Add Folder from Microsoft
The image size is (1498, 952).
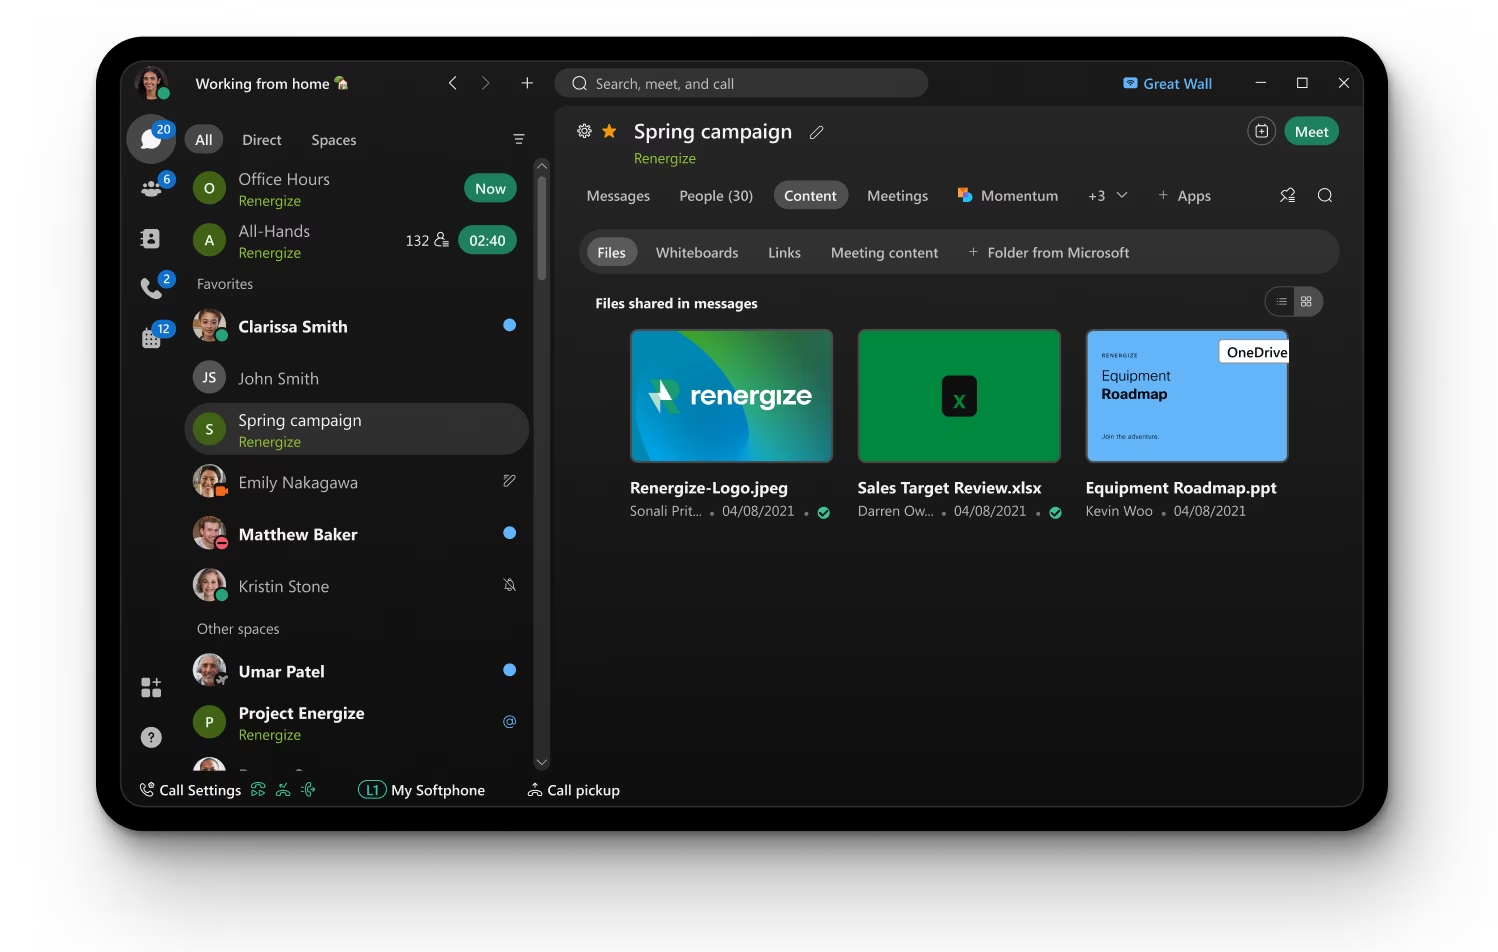tap(1048, 253)
